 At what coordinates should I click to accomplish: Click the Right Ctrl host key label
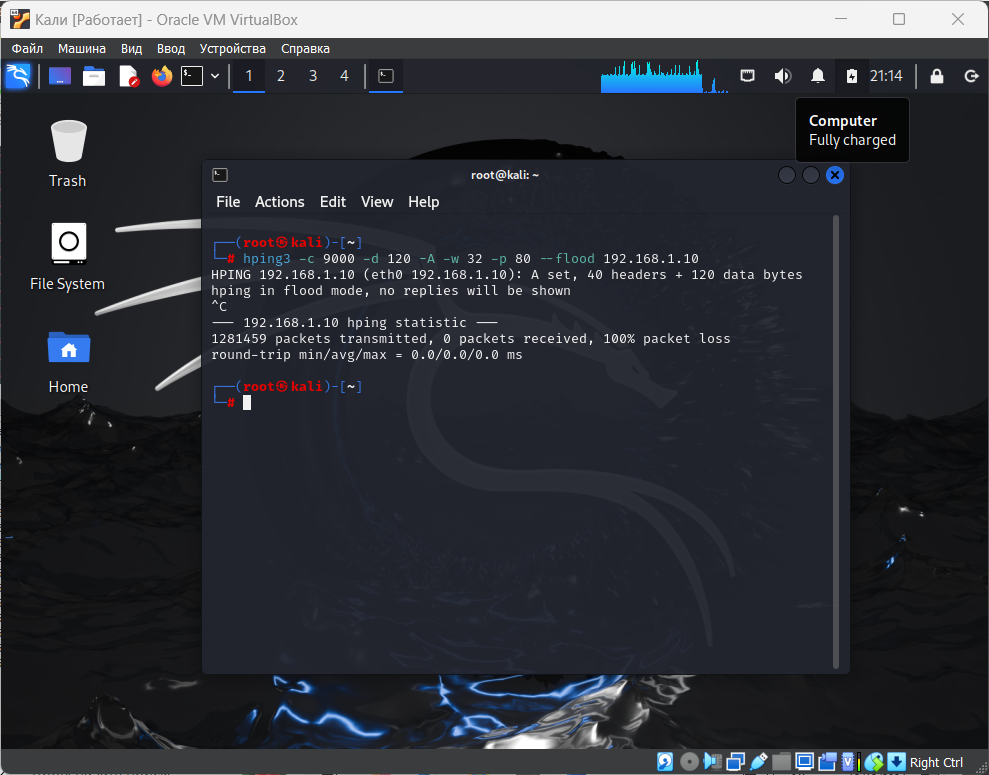tap(936, 762)
